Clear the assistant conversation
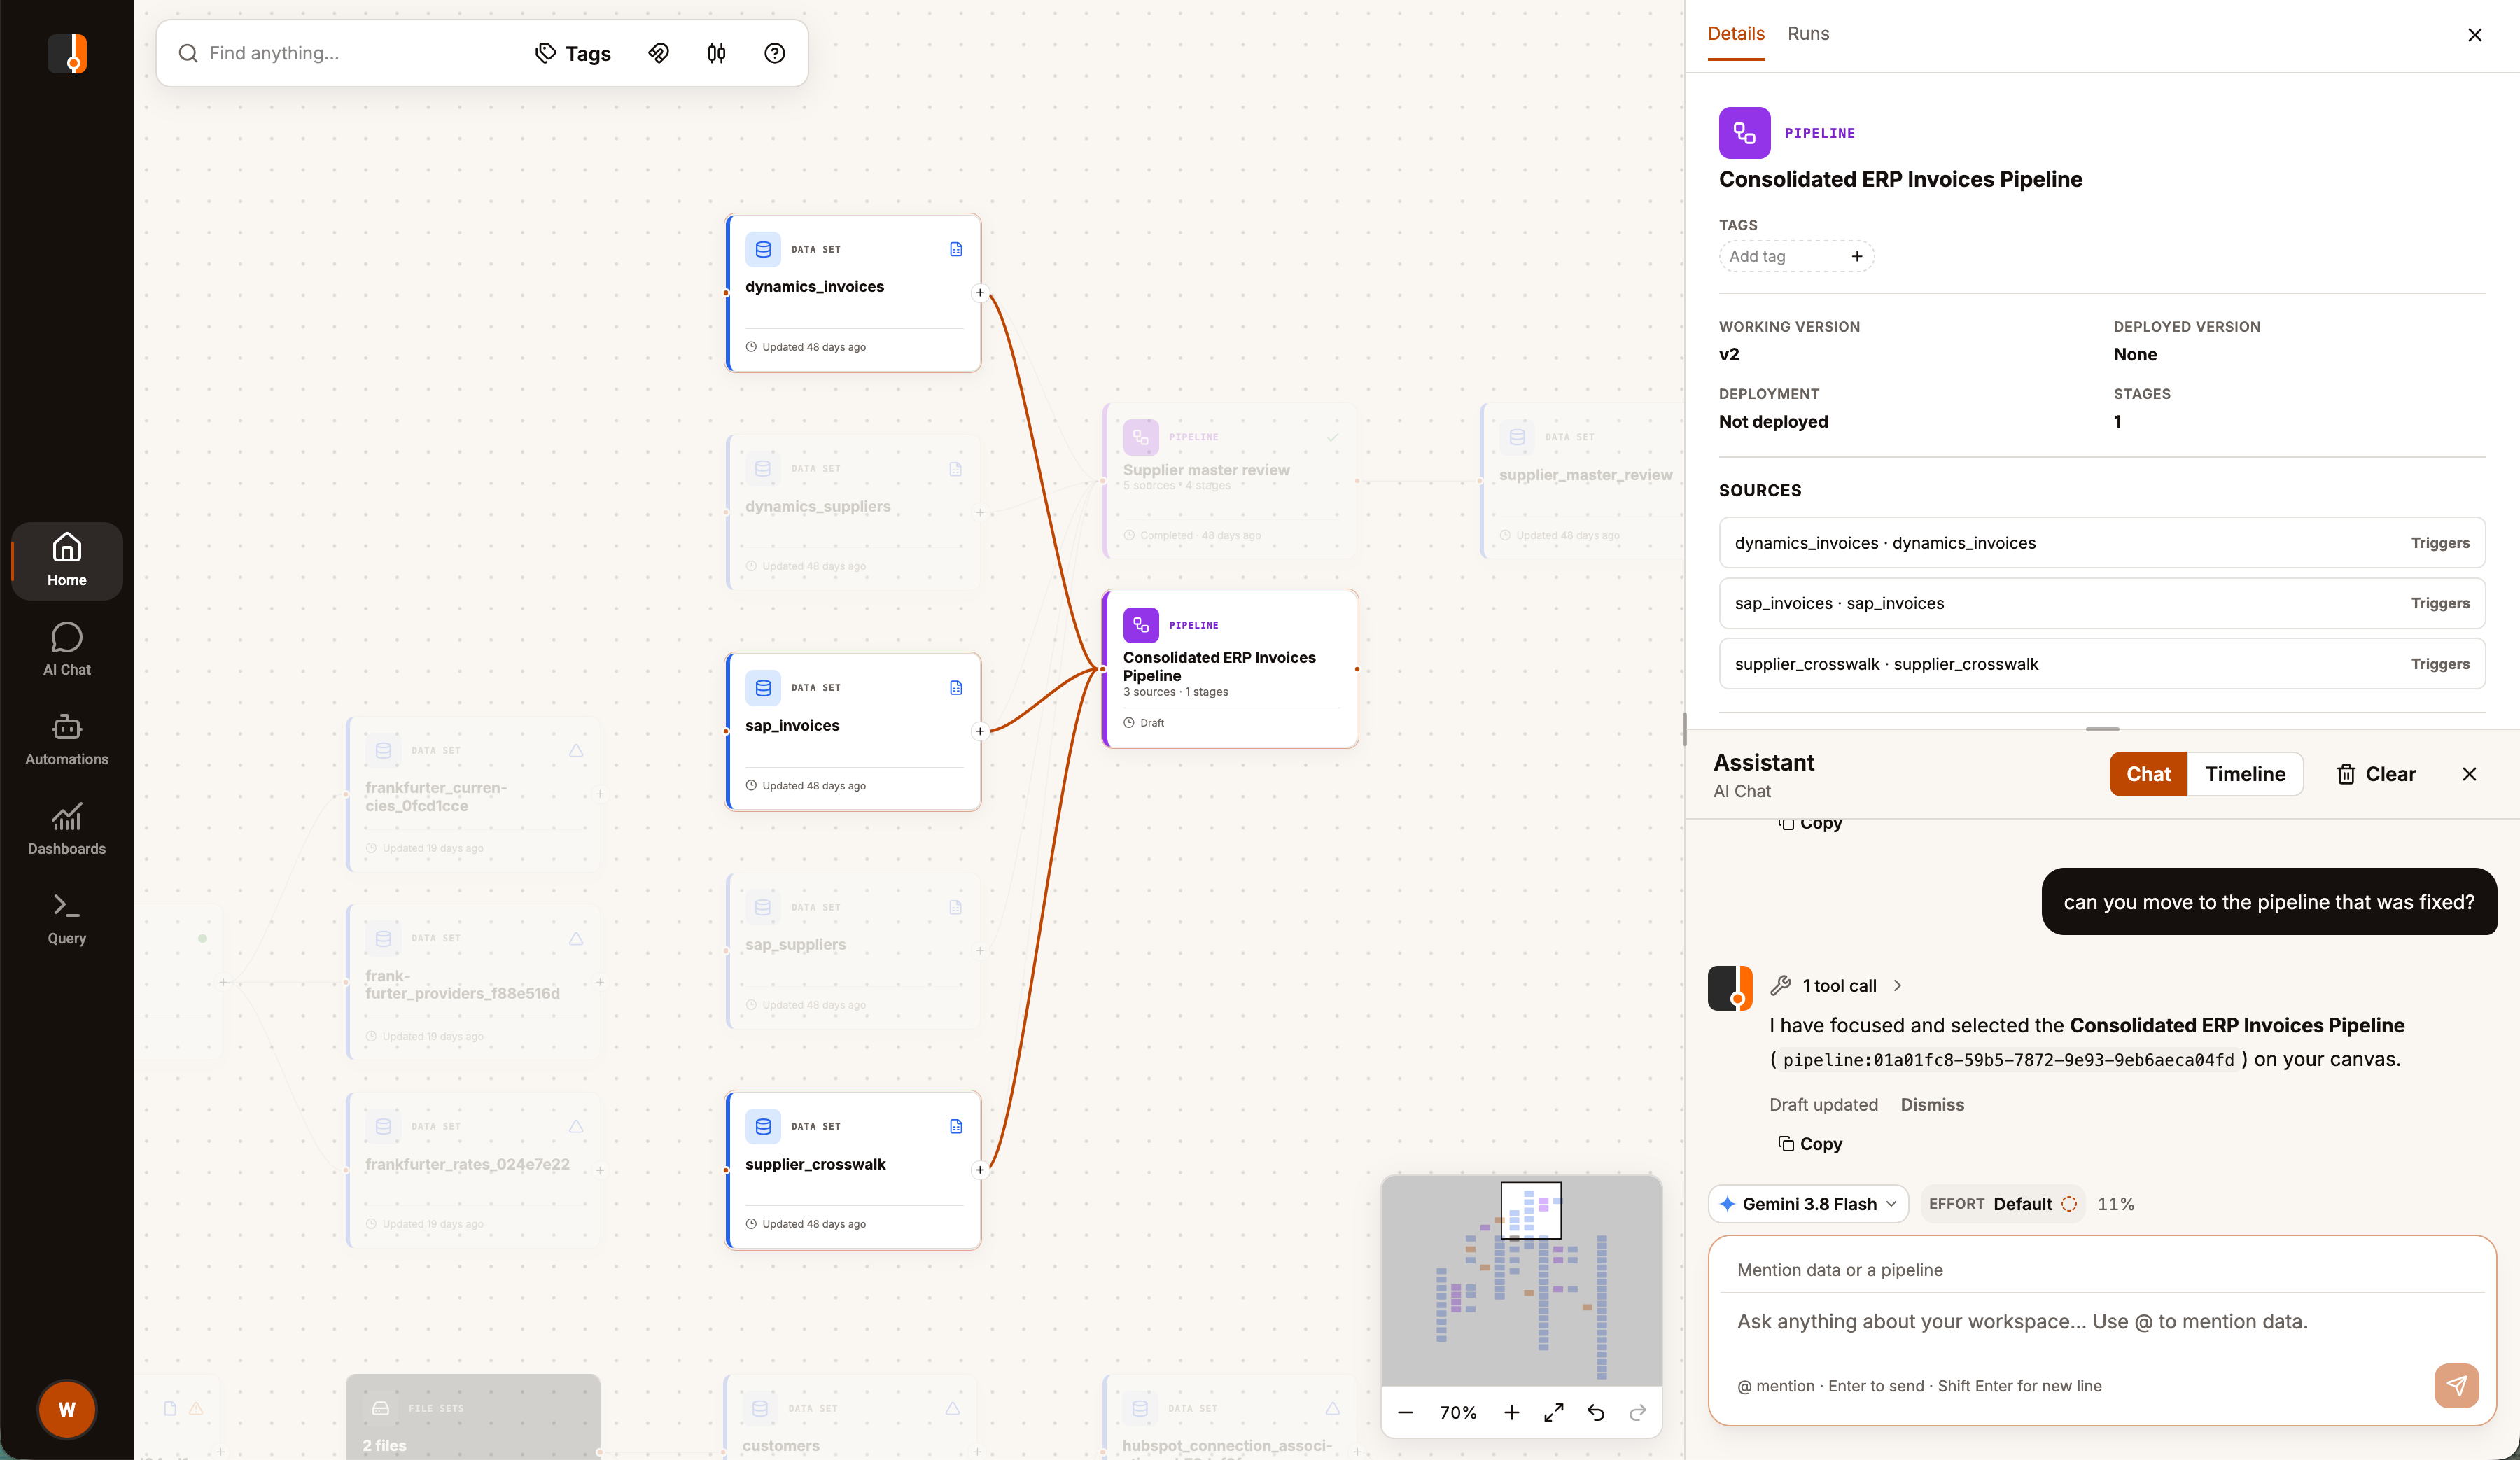The height and width of the screenshot is (1460, 2520). tap(2376, 774)
